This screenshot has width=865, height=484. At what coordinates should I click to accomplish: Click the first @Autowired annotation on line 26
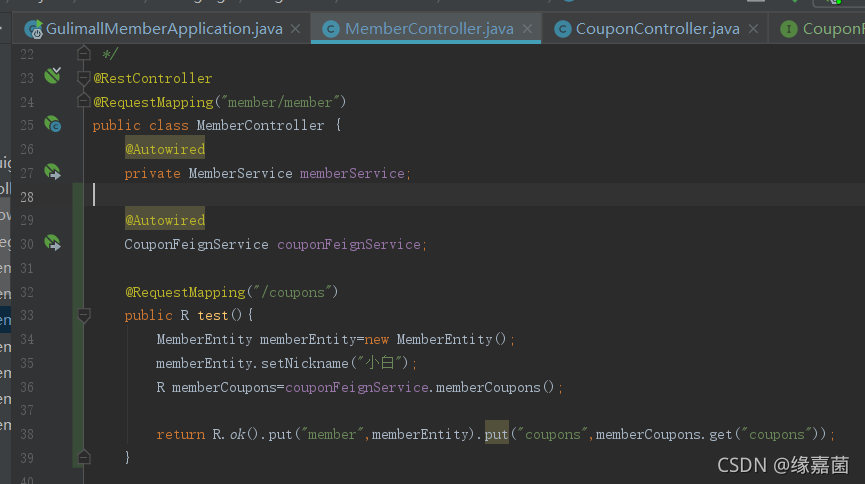[165, 149]
